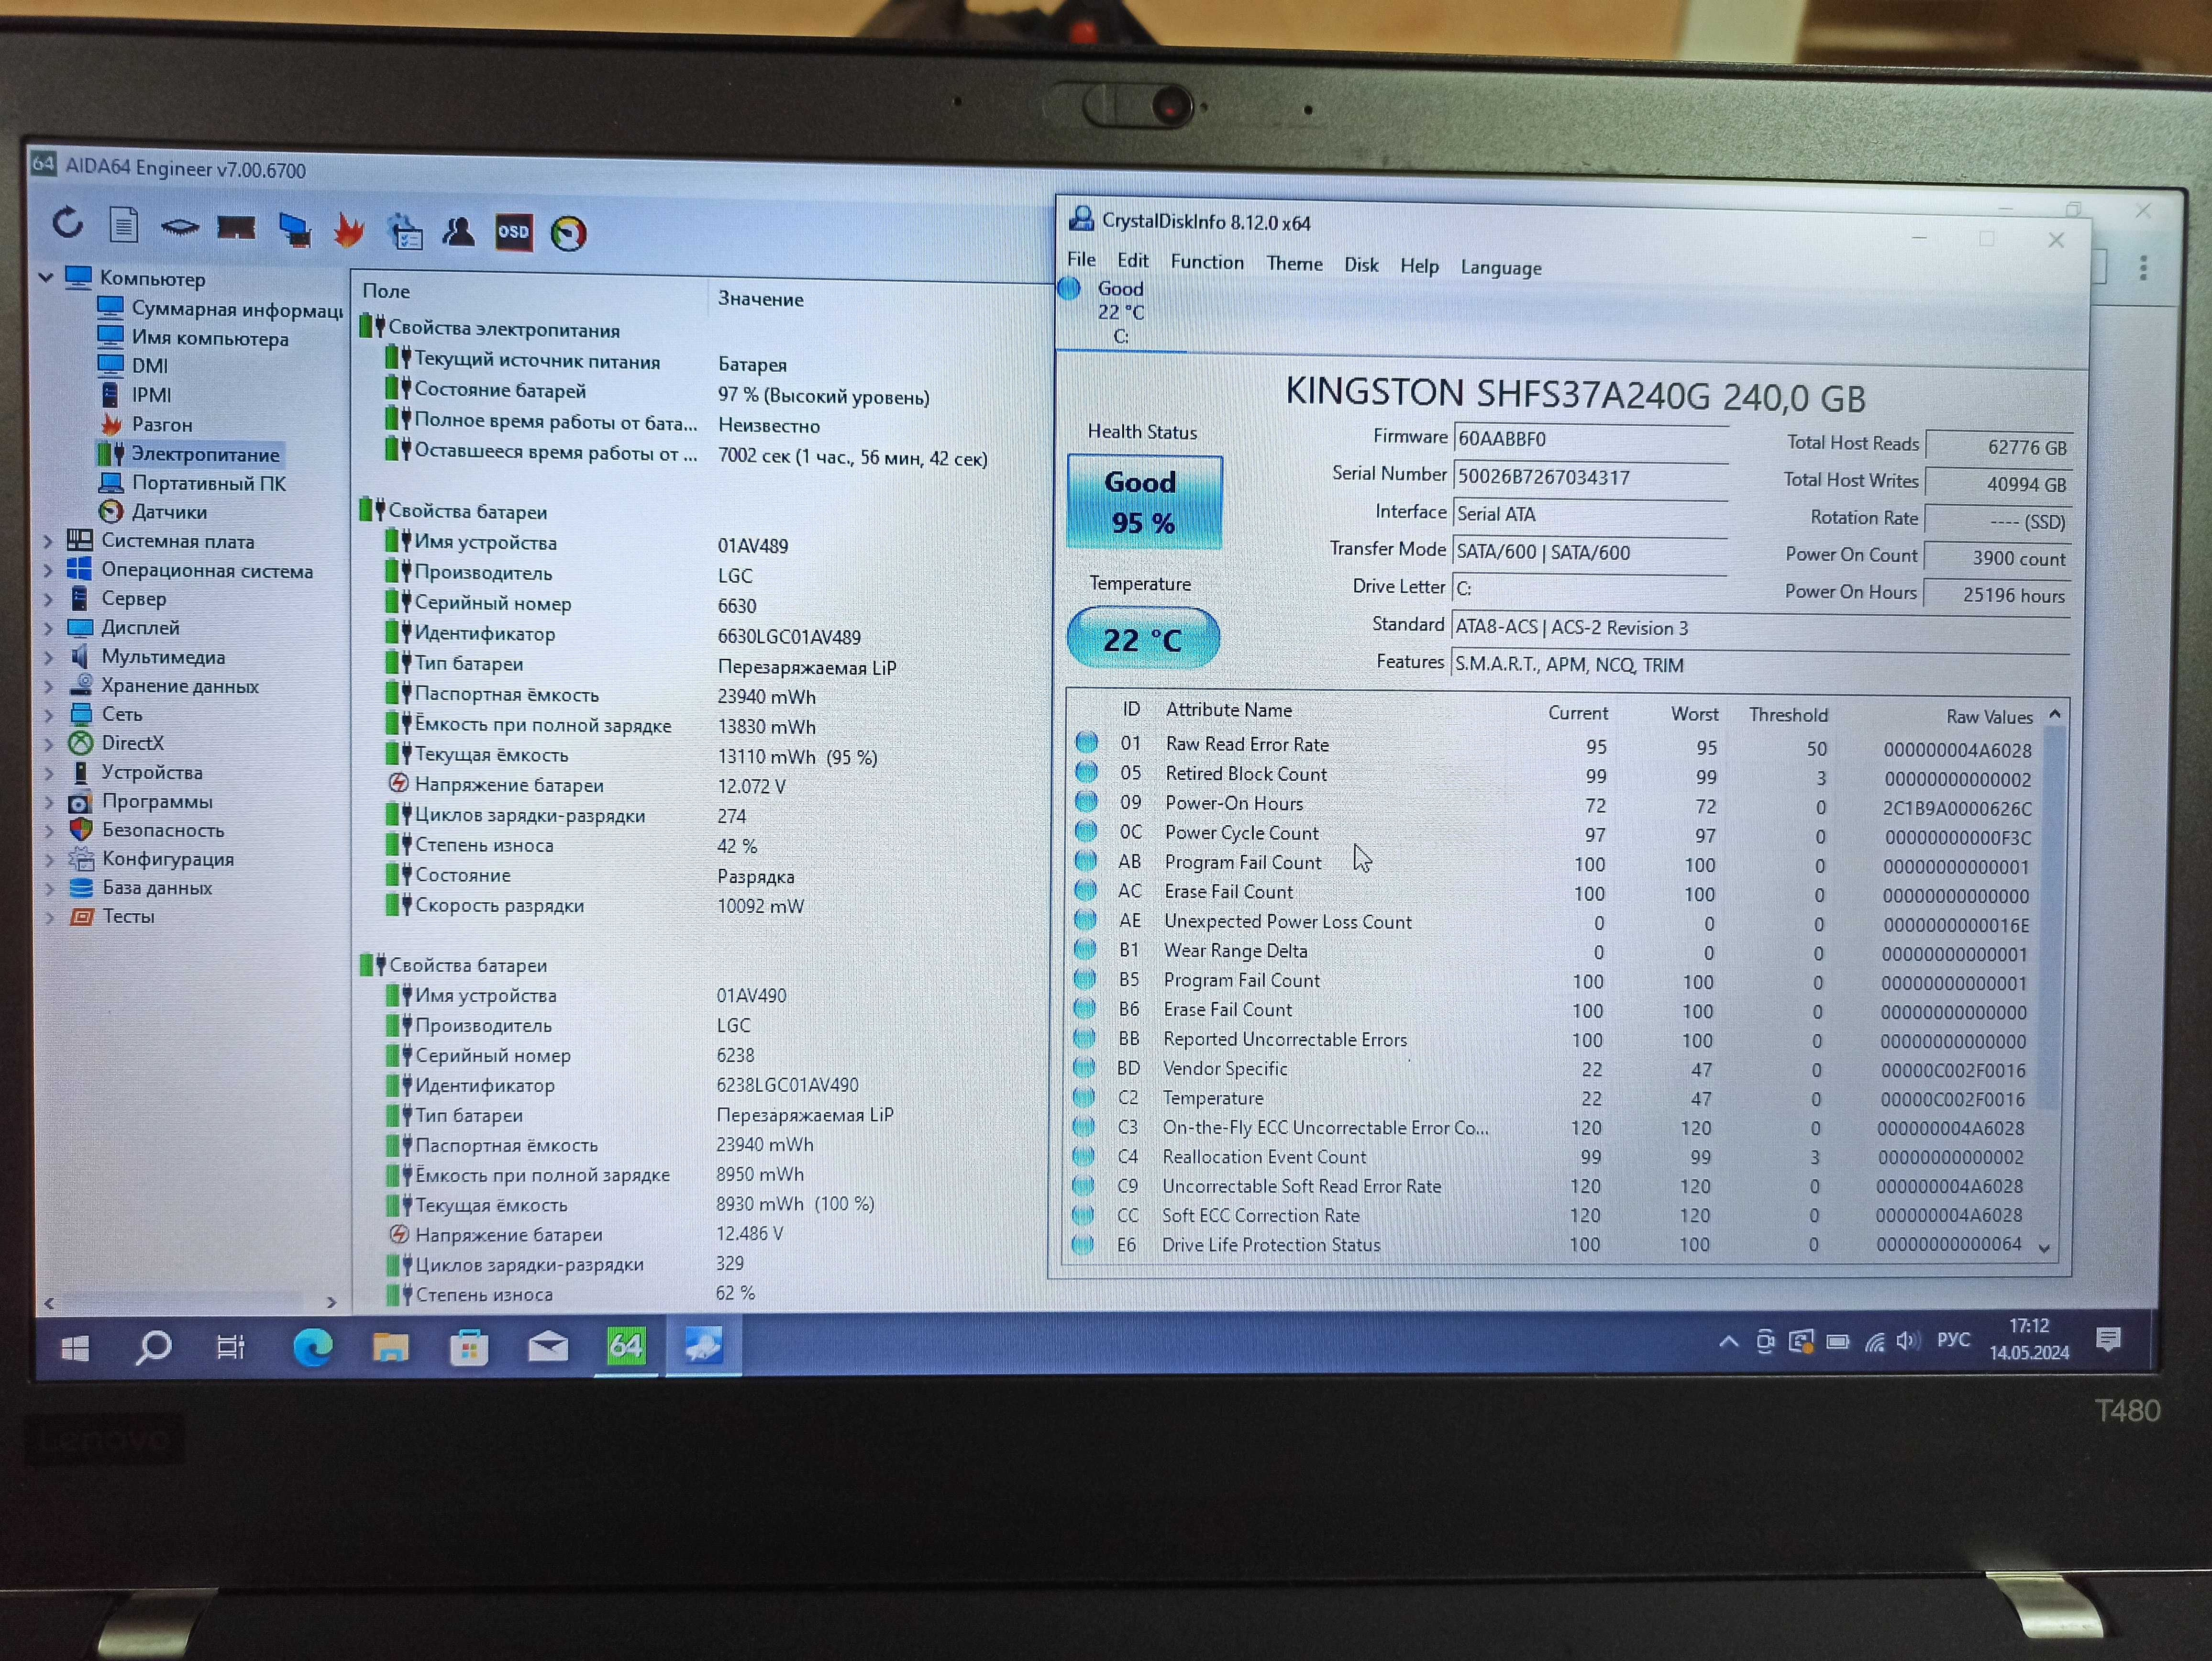2212x1661 pixels.
Task: Launch the AIDA64 stability test flame icon
Action: [349, 231]
